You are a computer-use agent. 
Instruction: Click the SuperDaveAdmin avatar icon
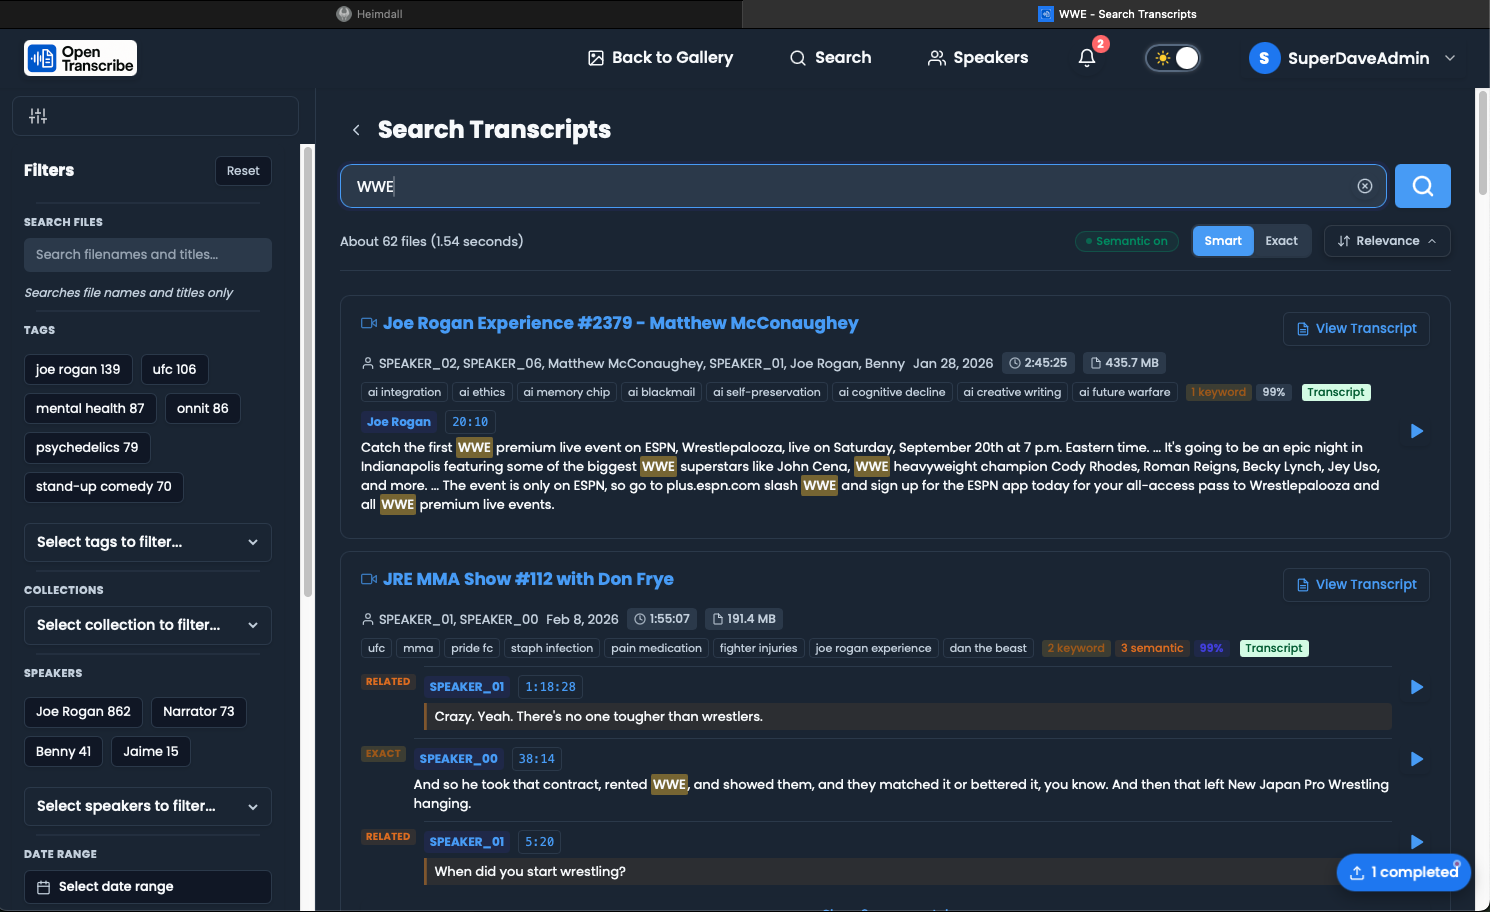point(1264,58)
